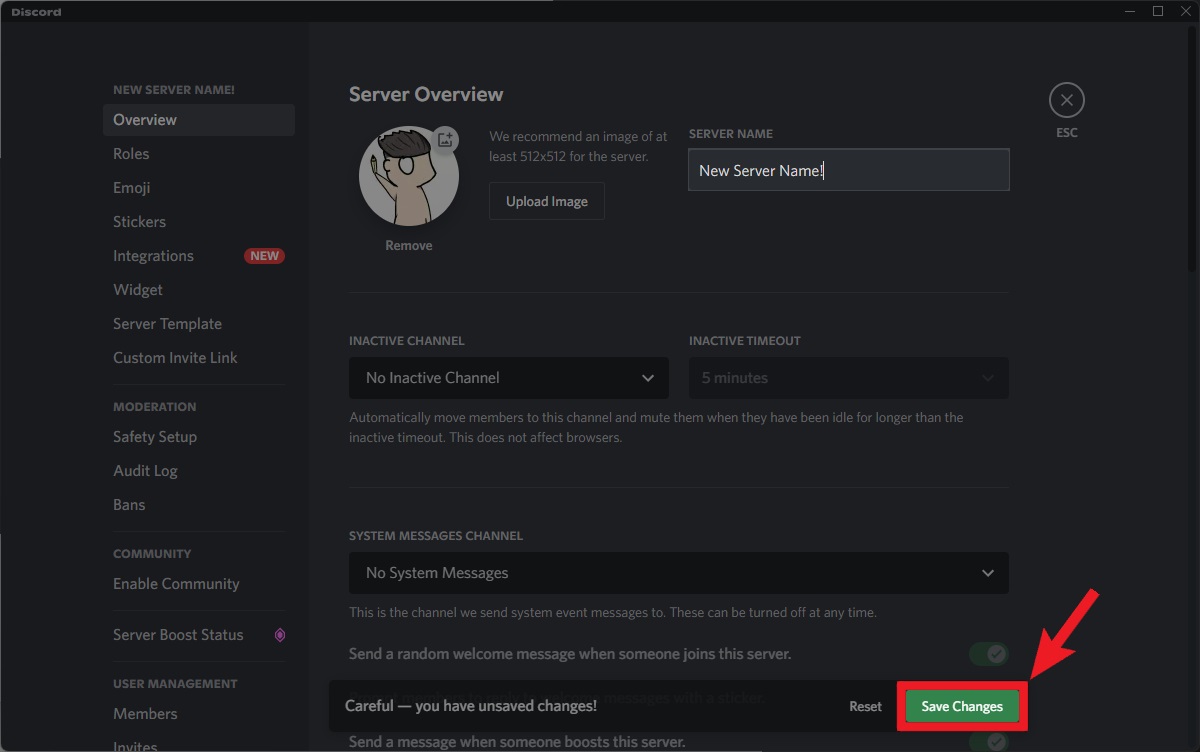Screen dimensions: 1200x752
Task: Click the boost gem beside Server Boost Status
Action: coord(280,635)
